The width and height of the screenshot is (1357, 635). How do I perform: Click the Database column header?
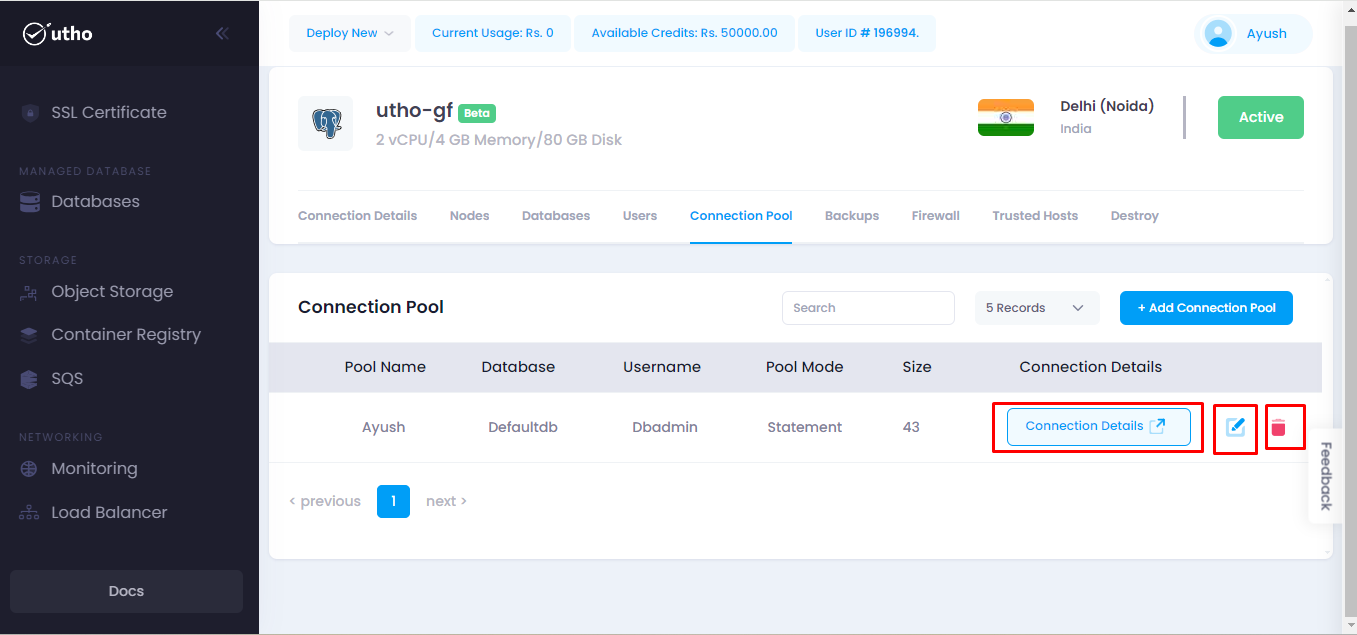(518, 367)
